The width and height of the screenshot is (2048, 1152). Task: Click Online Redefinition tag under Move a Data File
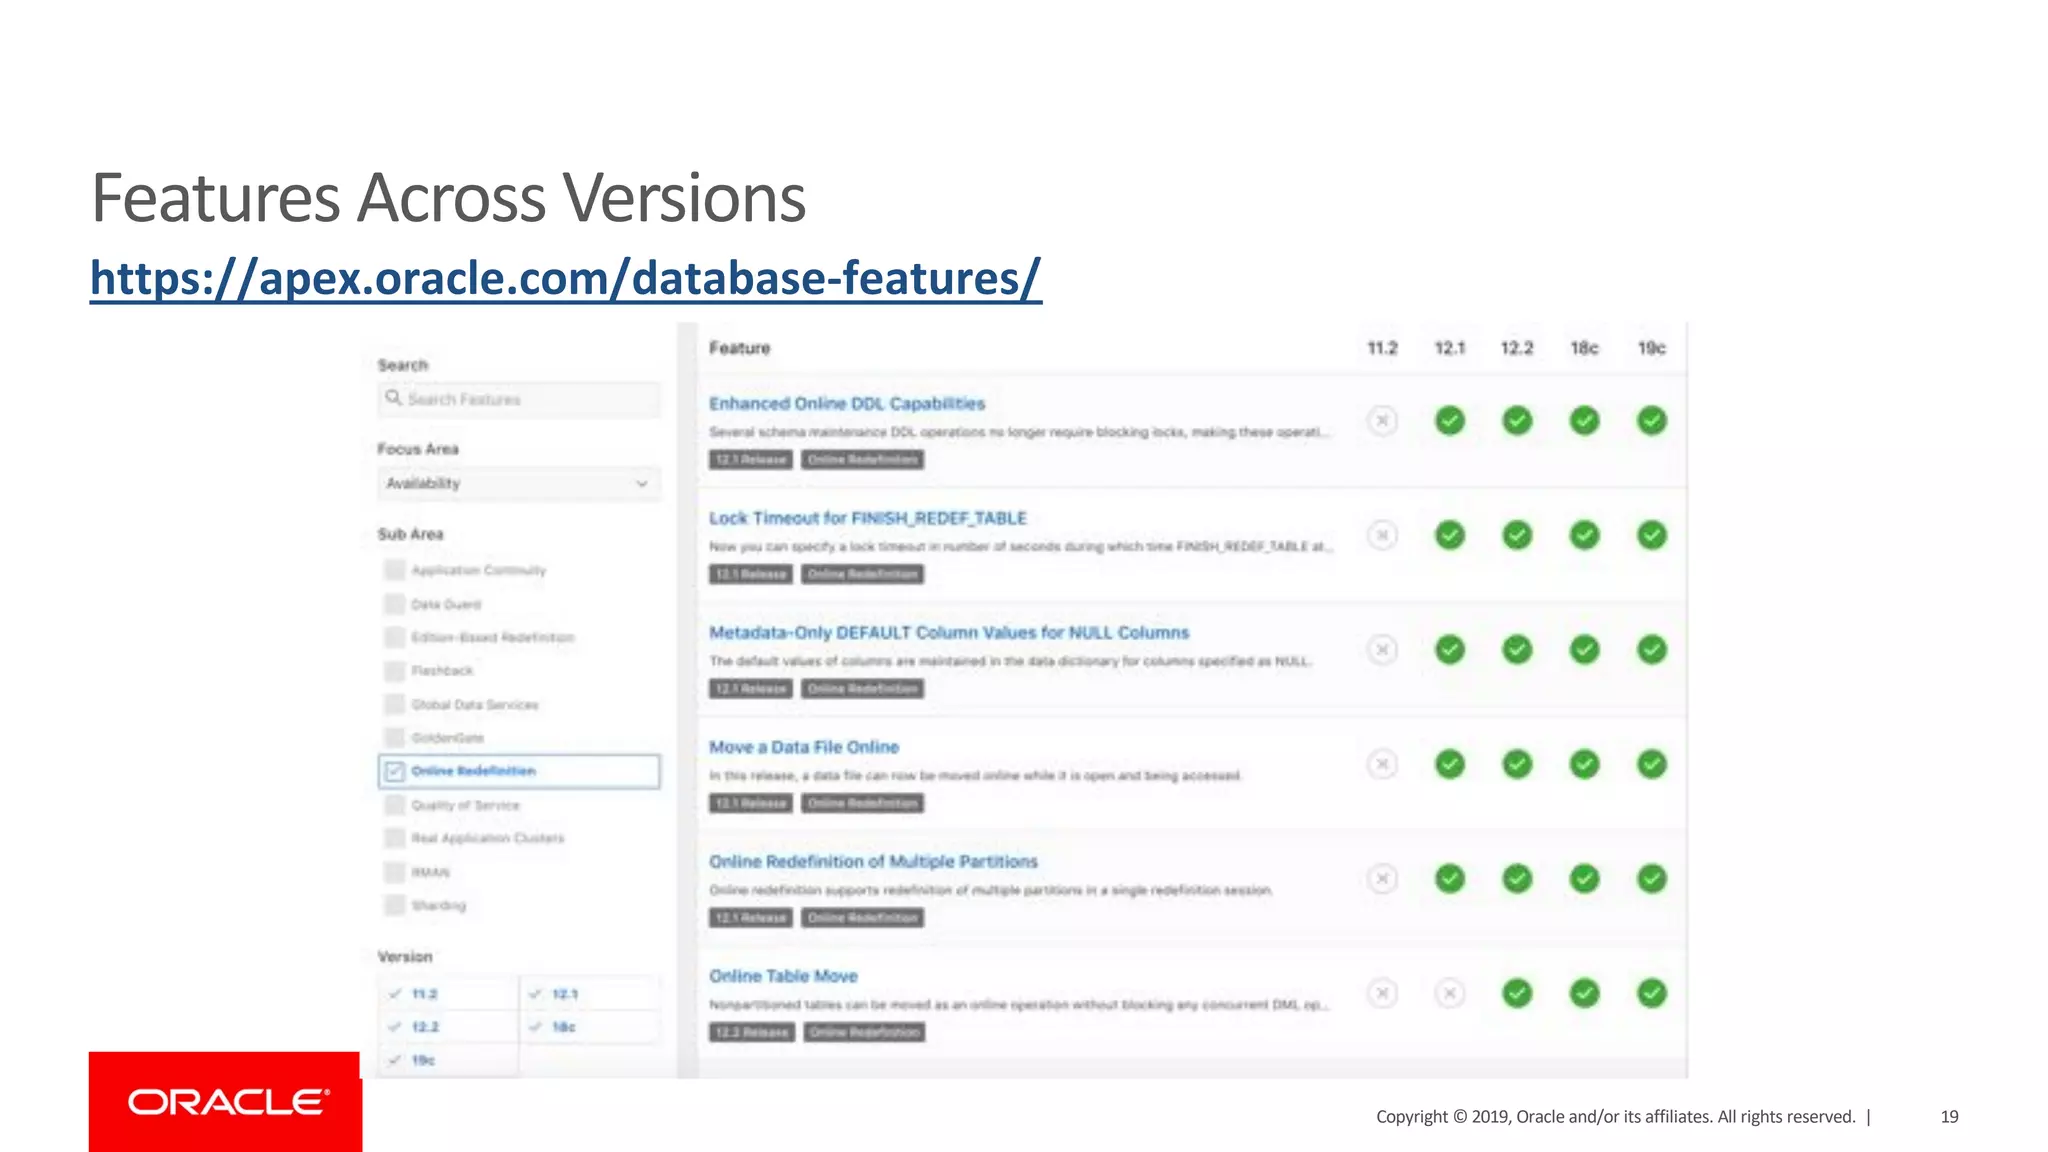[862, 803]
